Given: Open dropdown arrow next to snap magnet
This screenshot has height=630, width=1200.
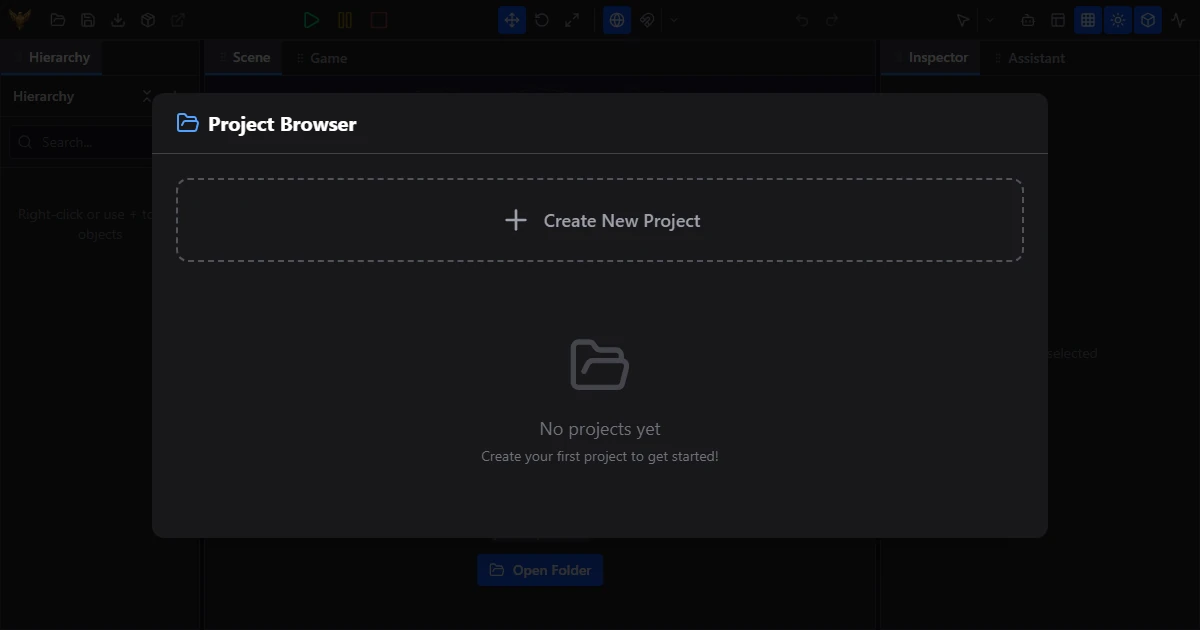Looking at the screenshot, I should pos(675,20).
